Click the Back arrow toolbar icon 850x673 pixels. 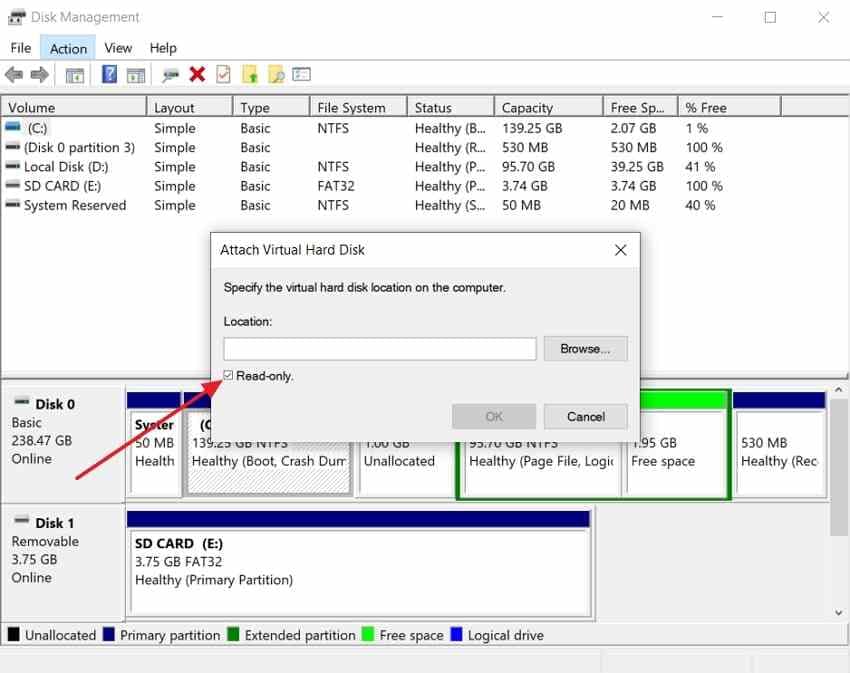pos(14,74)
